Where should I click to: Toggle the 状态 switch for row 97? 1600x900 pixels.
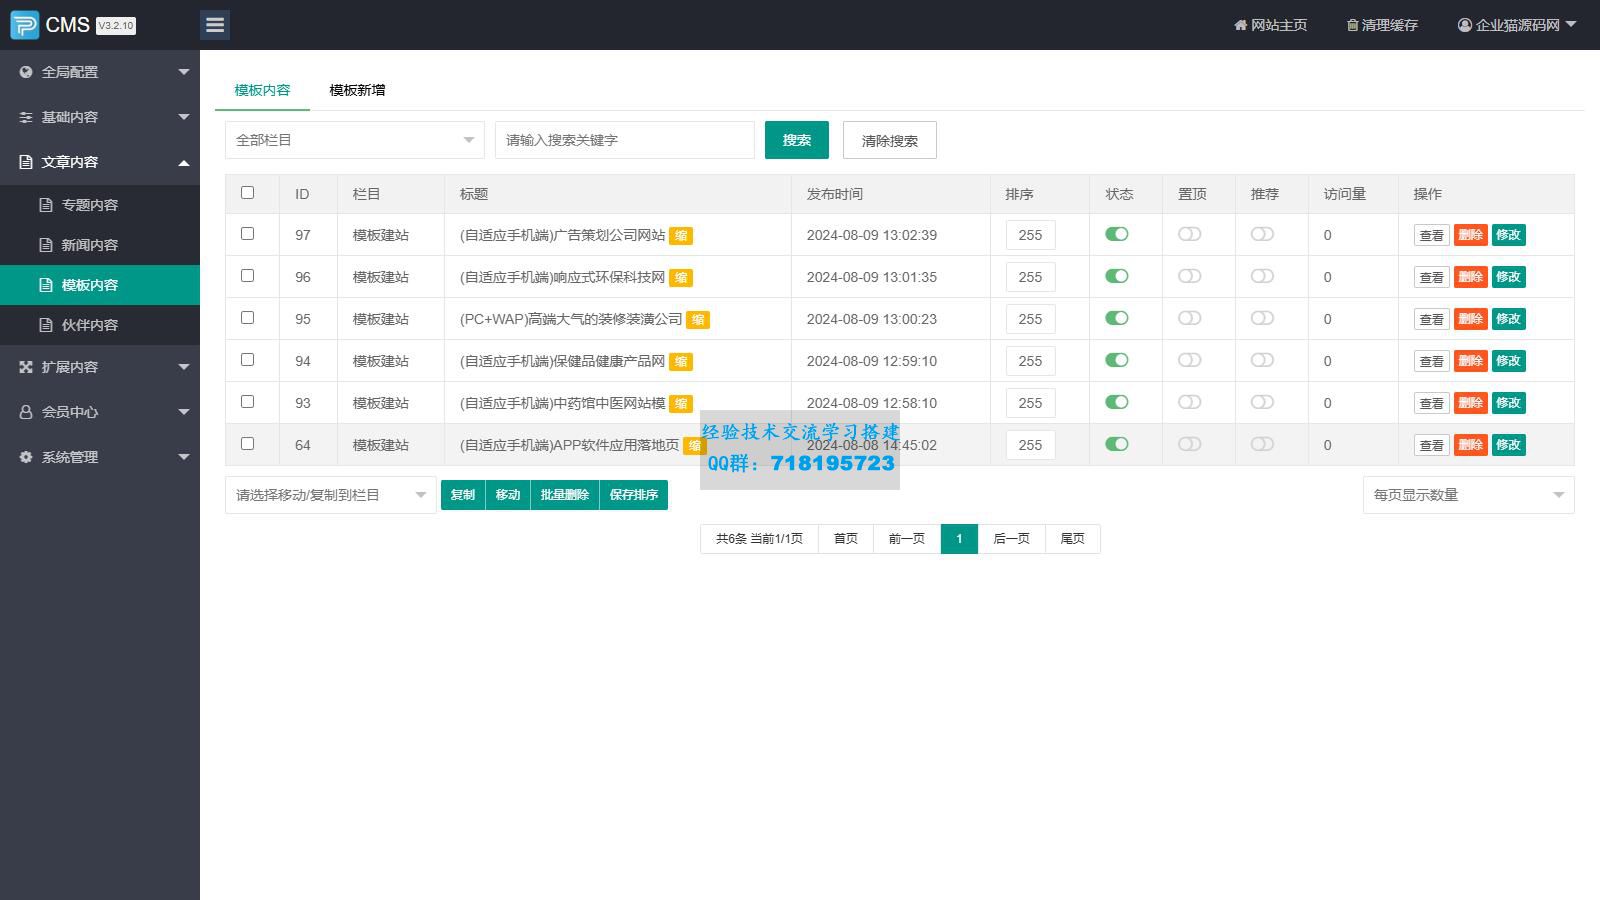click(x=1117, y=234)
